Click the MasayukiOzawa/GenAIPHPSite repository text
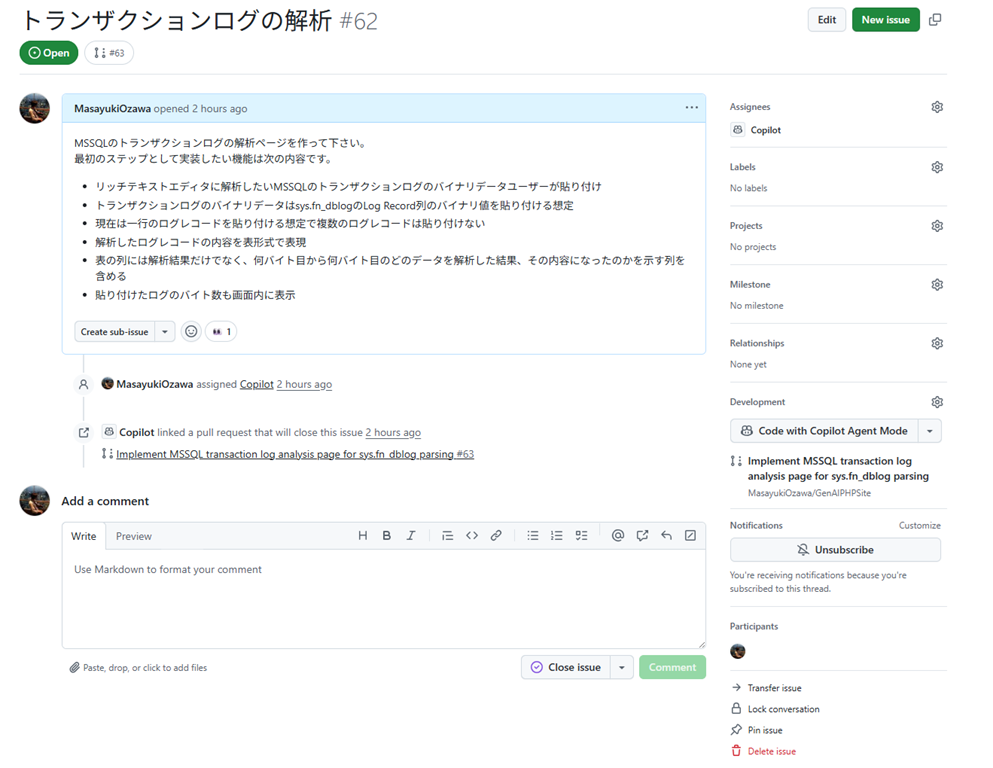This screenshot has width=993, height=768. (x=809, y=493)
